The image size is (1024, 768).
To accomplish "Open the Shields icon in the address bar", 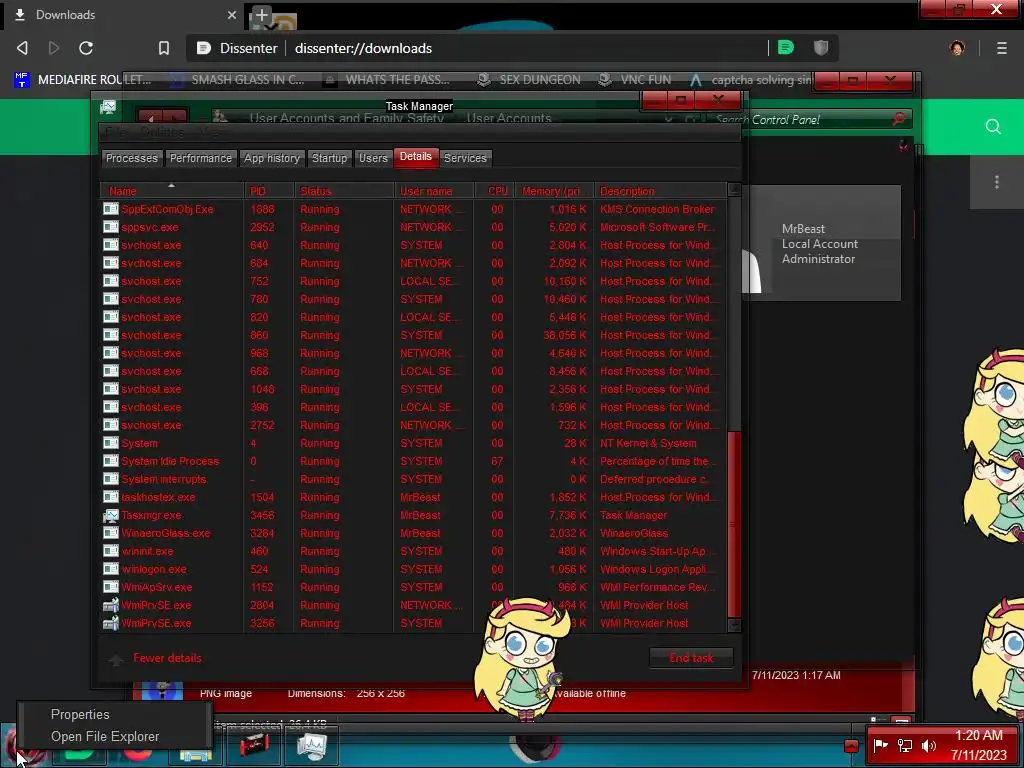I will coord(821,48).
